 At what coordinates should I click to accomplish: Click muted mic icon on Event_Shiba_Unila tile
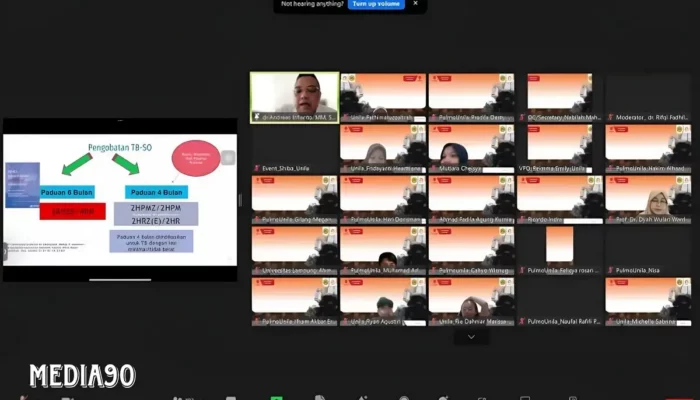pos(256,168)
